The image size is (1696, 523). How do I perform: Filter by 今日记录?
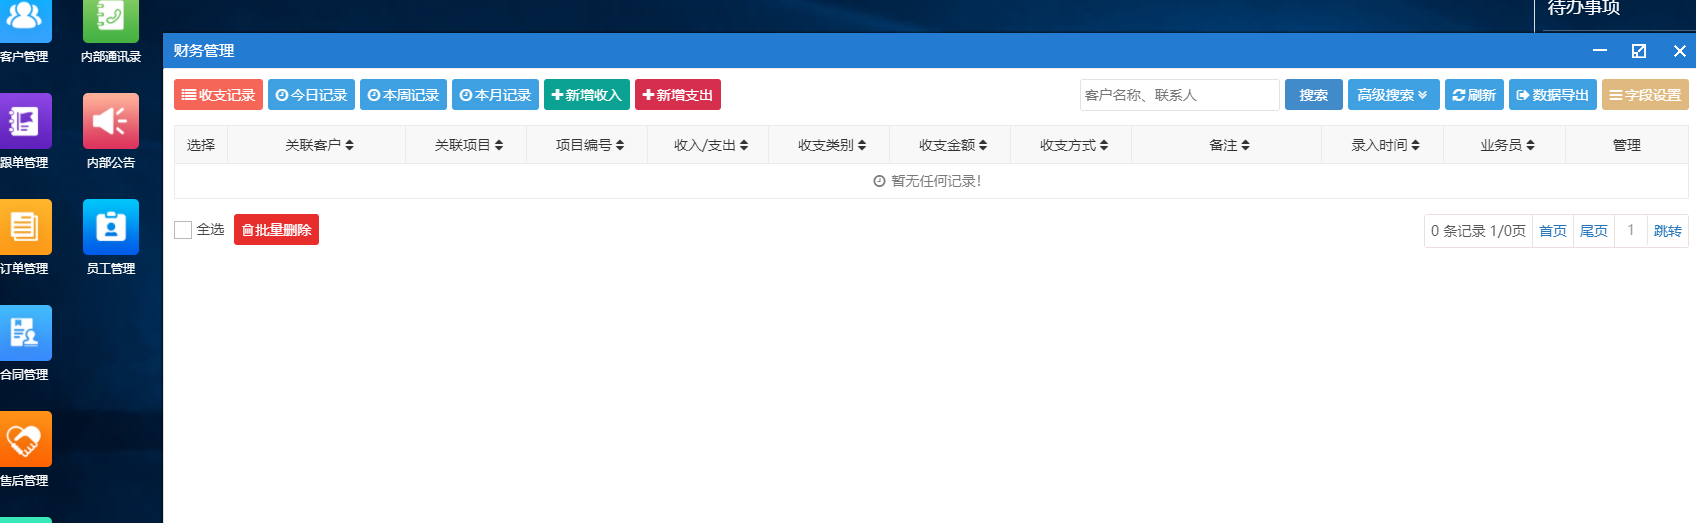pos(311,95)
